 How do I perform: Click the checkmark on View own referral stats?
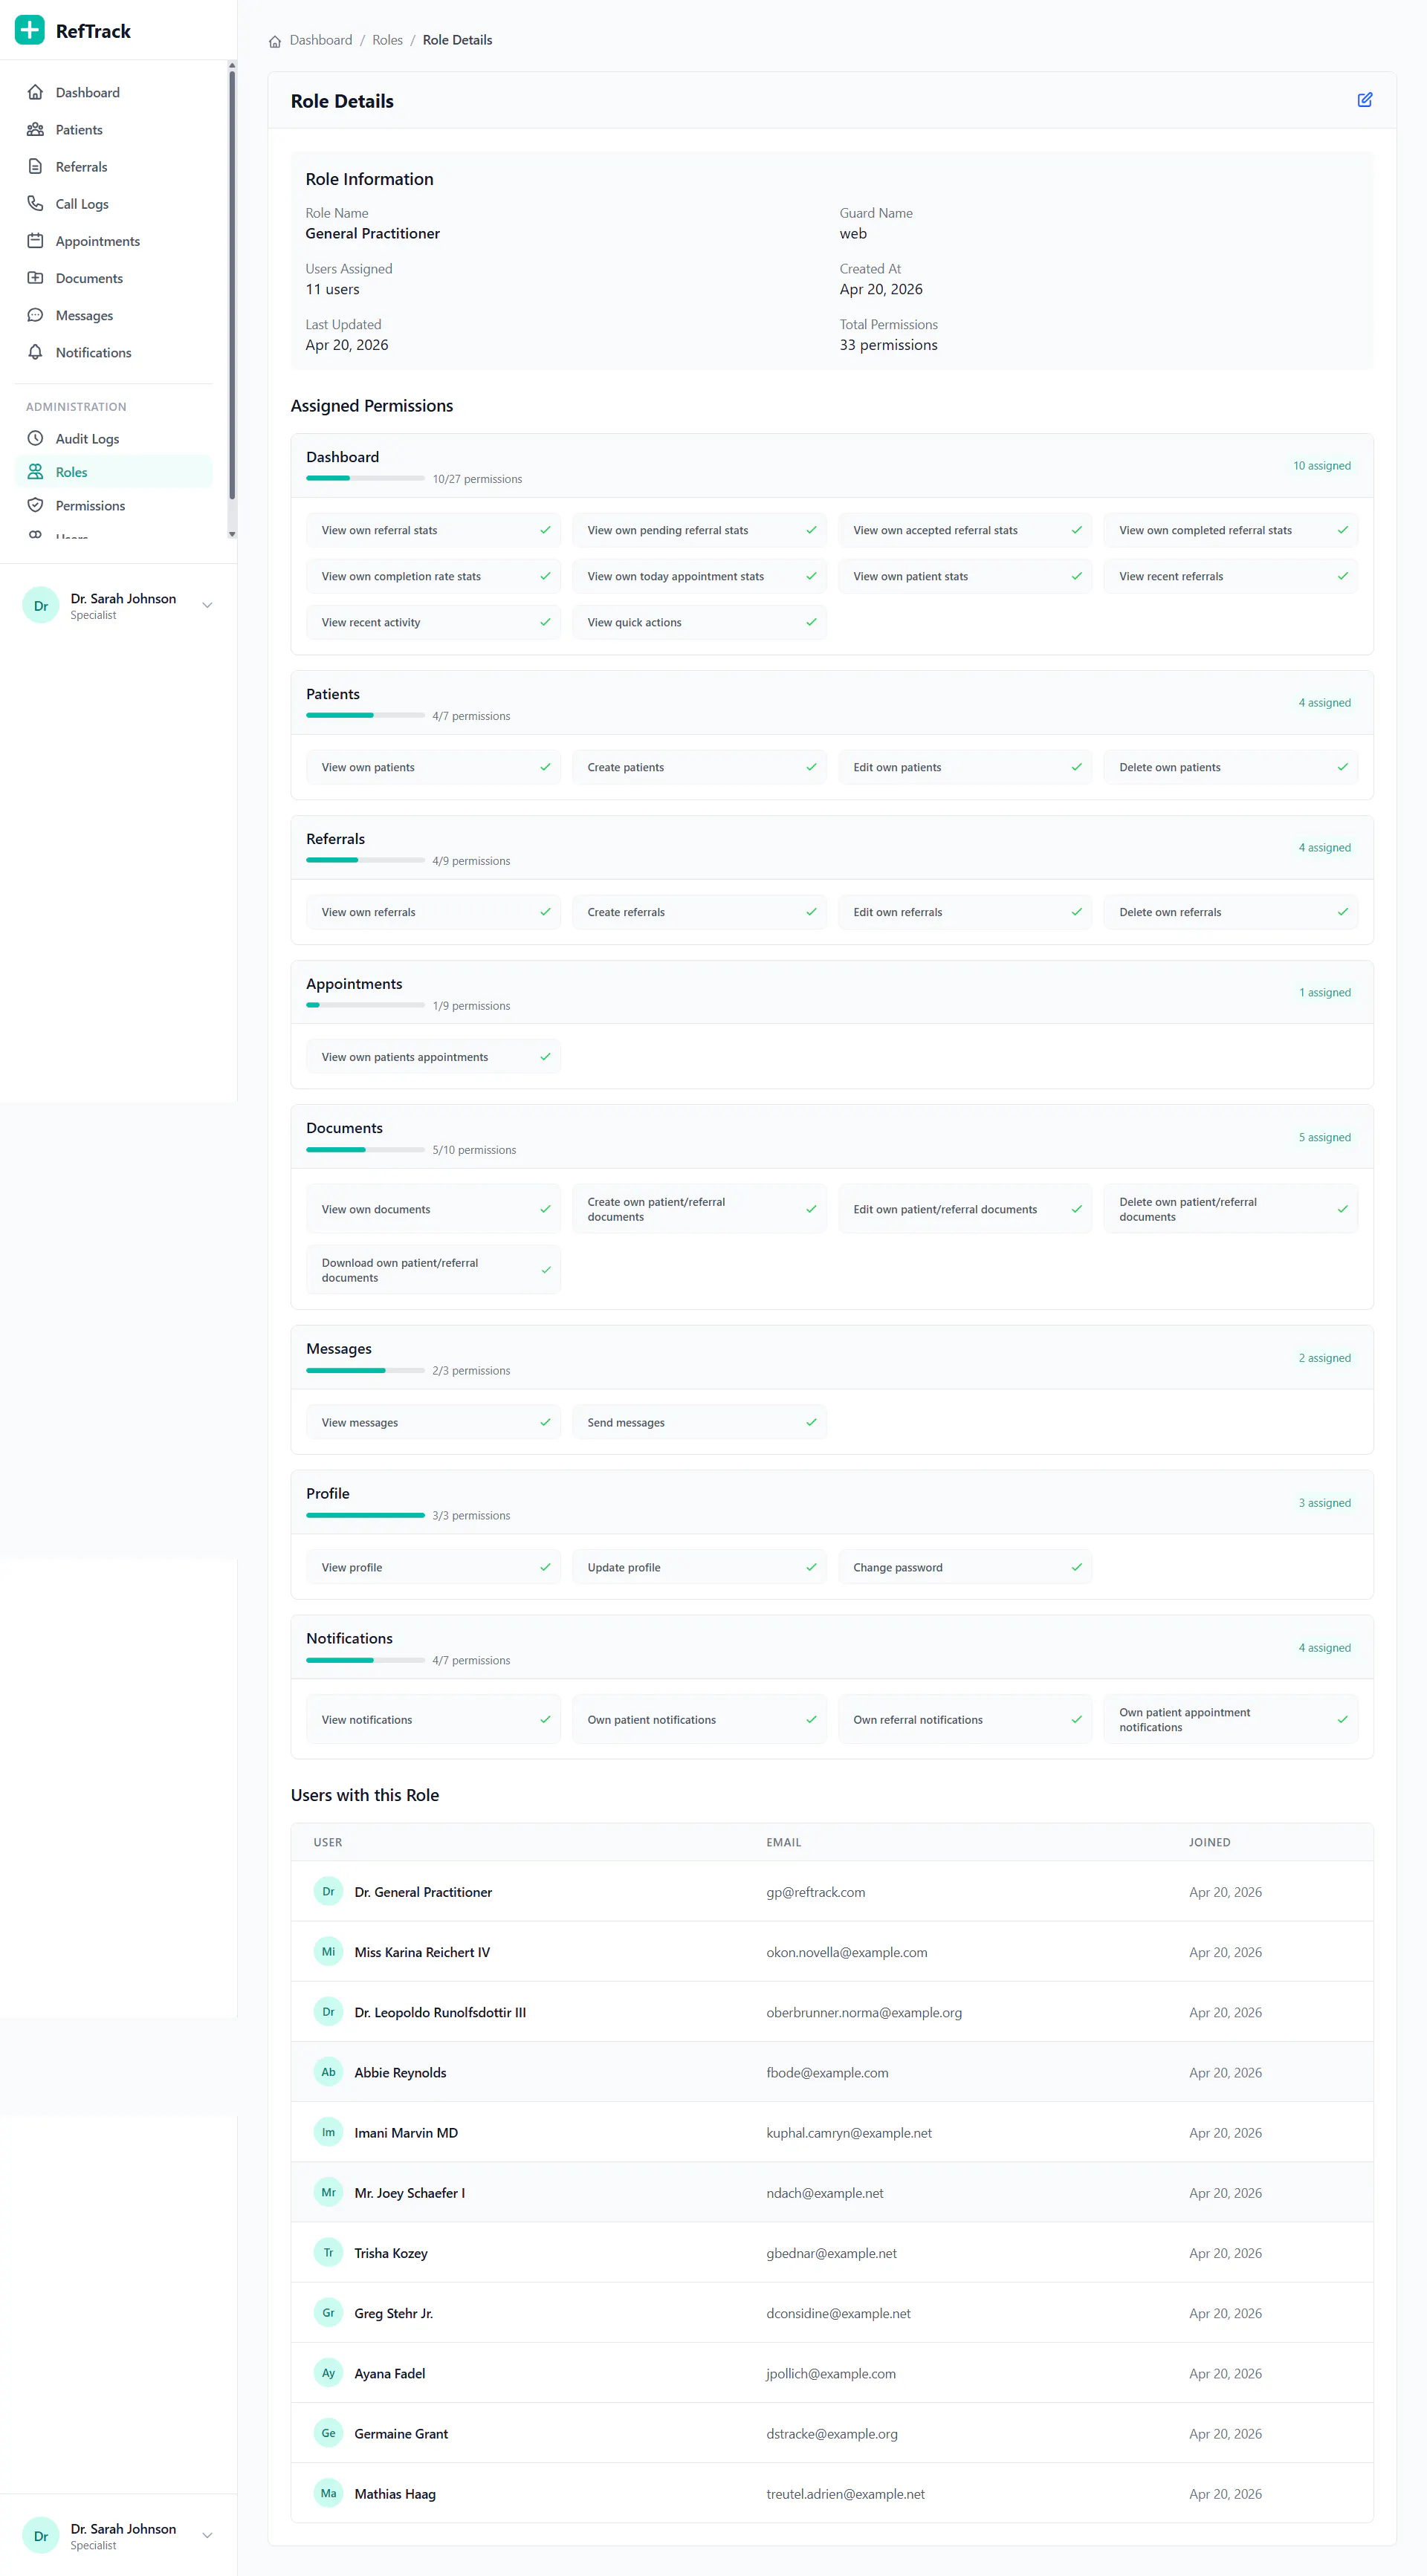point(545,530)
